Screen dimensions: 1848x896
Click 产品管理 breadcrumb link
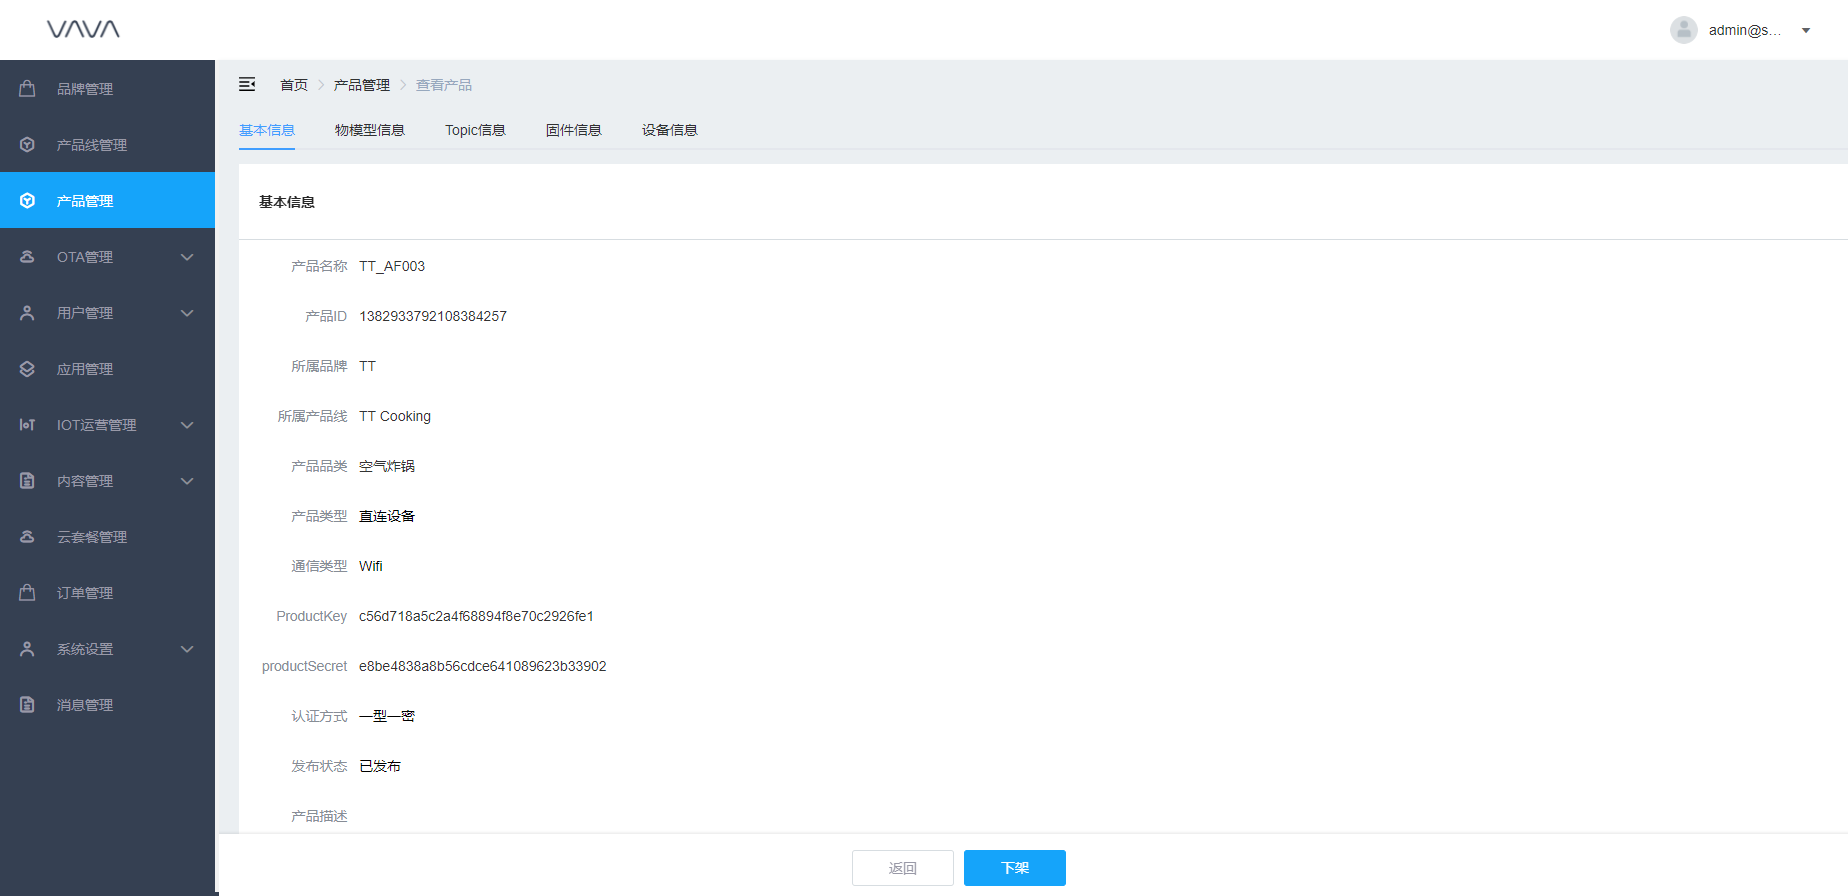point(362,85)
